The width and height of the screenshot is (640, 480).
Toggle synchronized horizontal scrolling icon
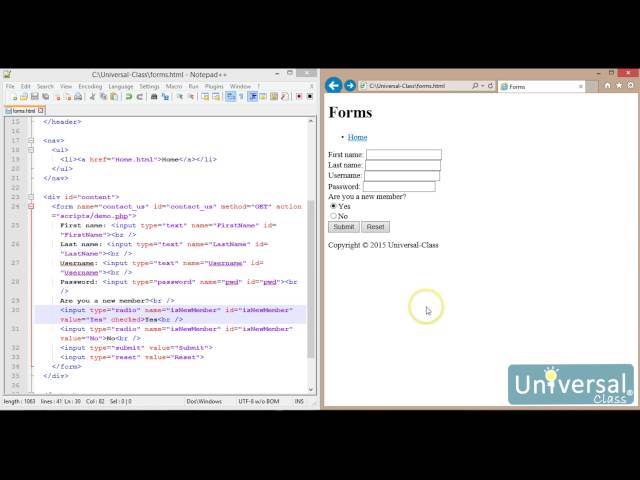coord(216,97)
